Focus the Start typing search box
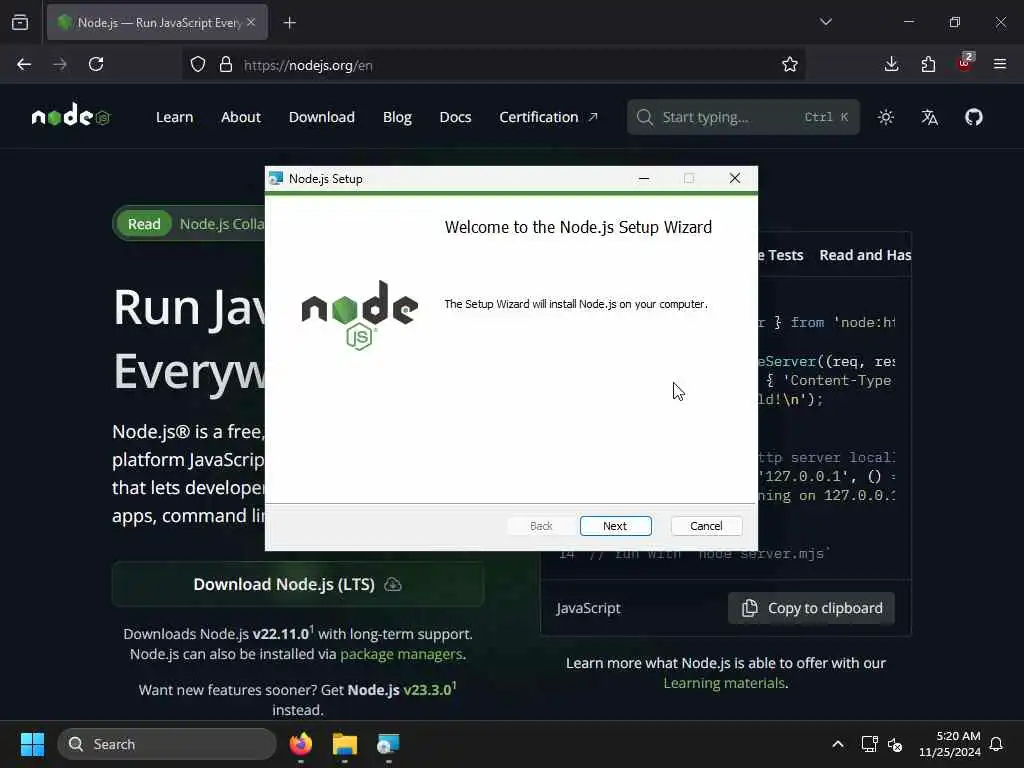This screenshot has height=768, width=1024. pyautogui.click(x=743, y=117)
